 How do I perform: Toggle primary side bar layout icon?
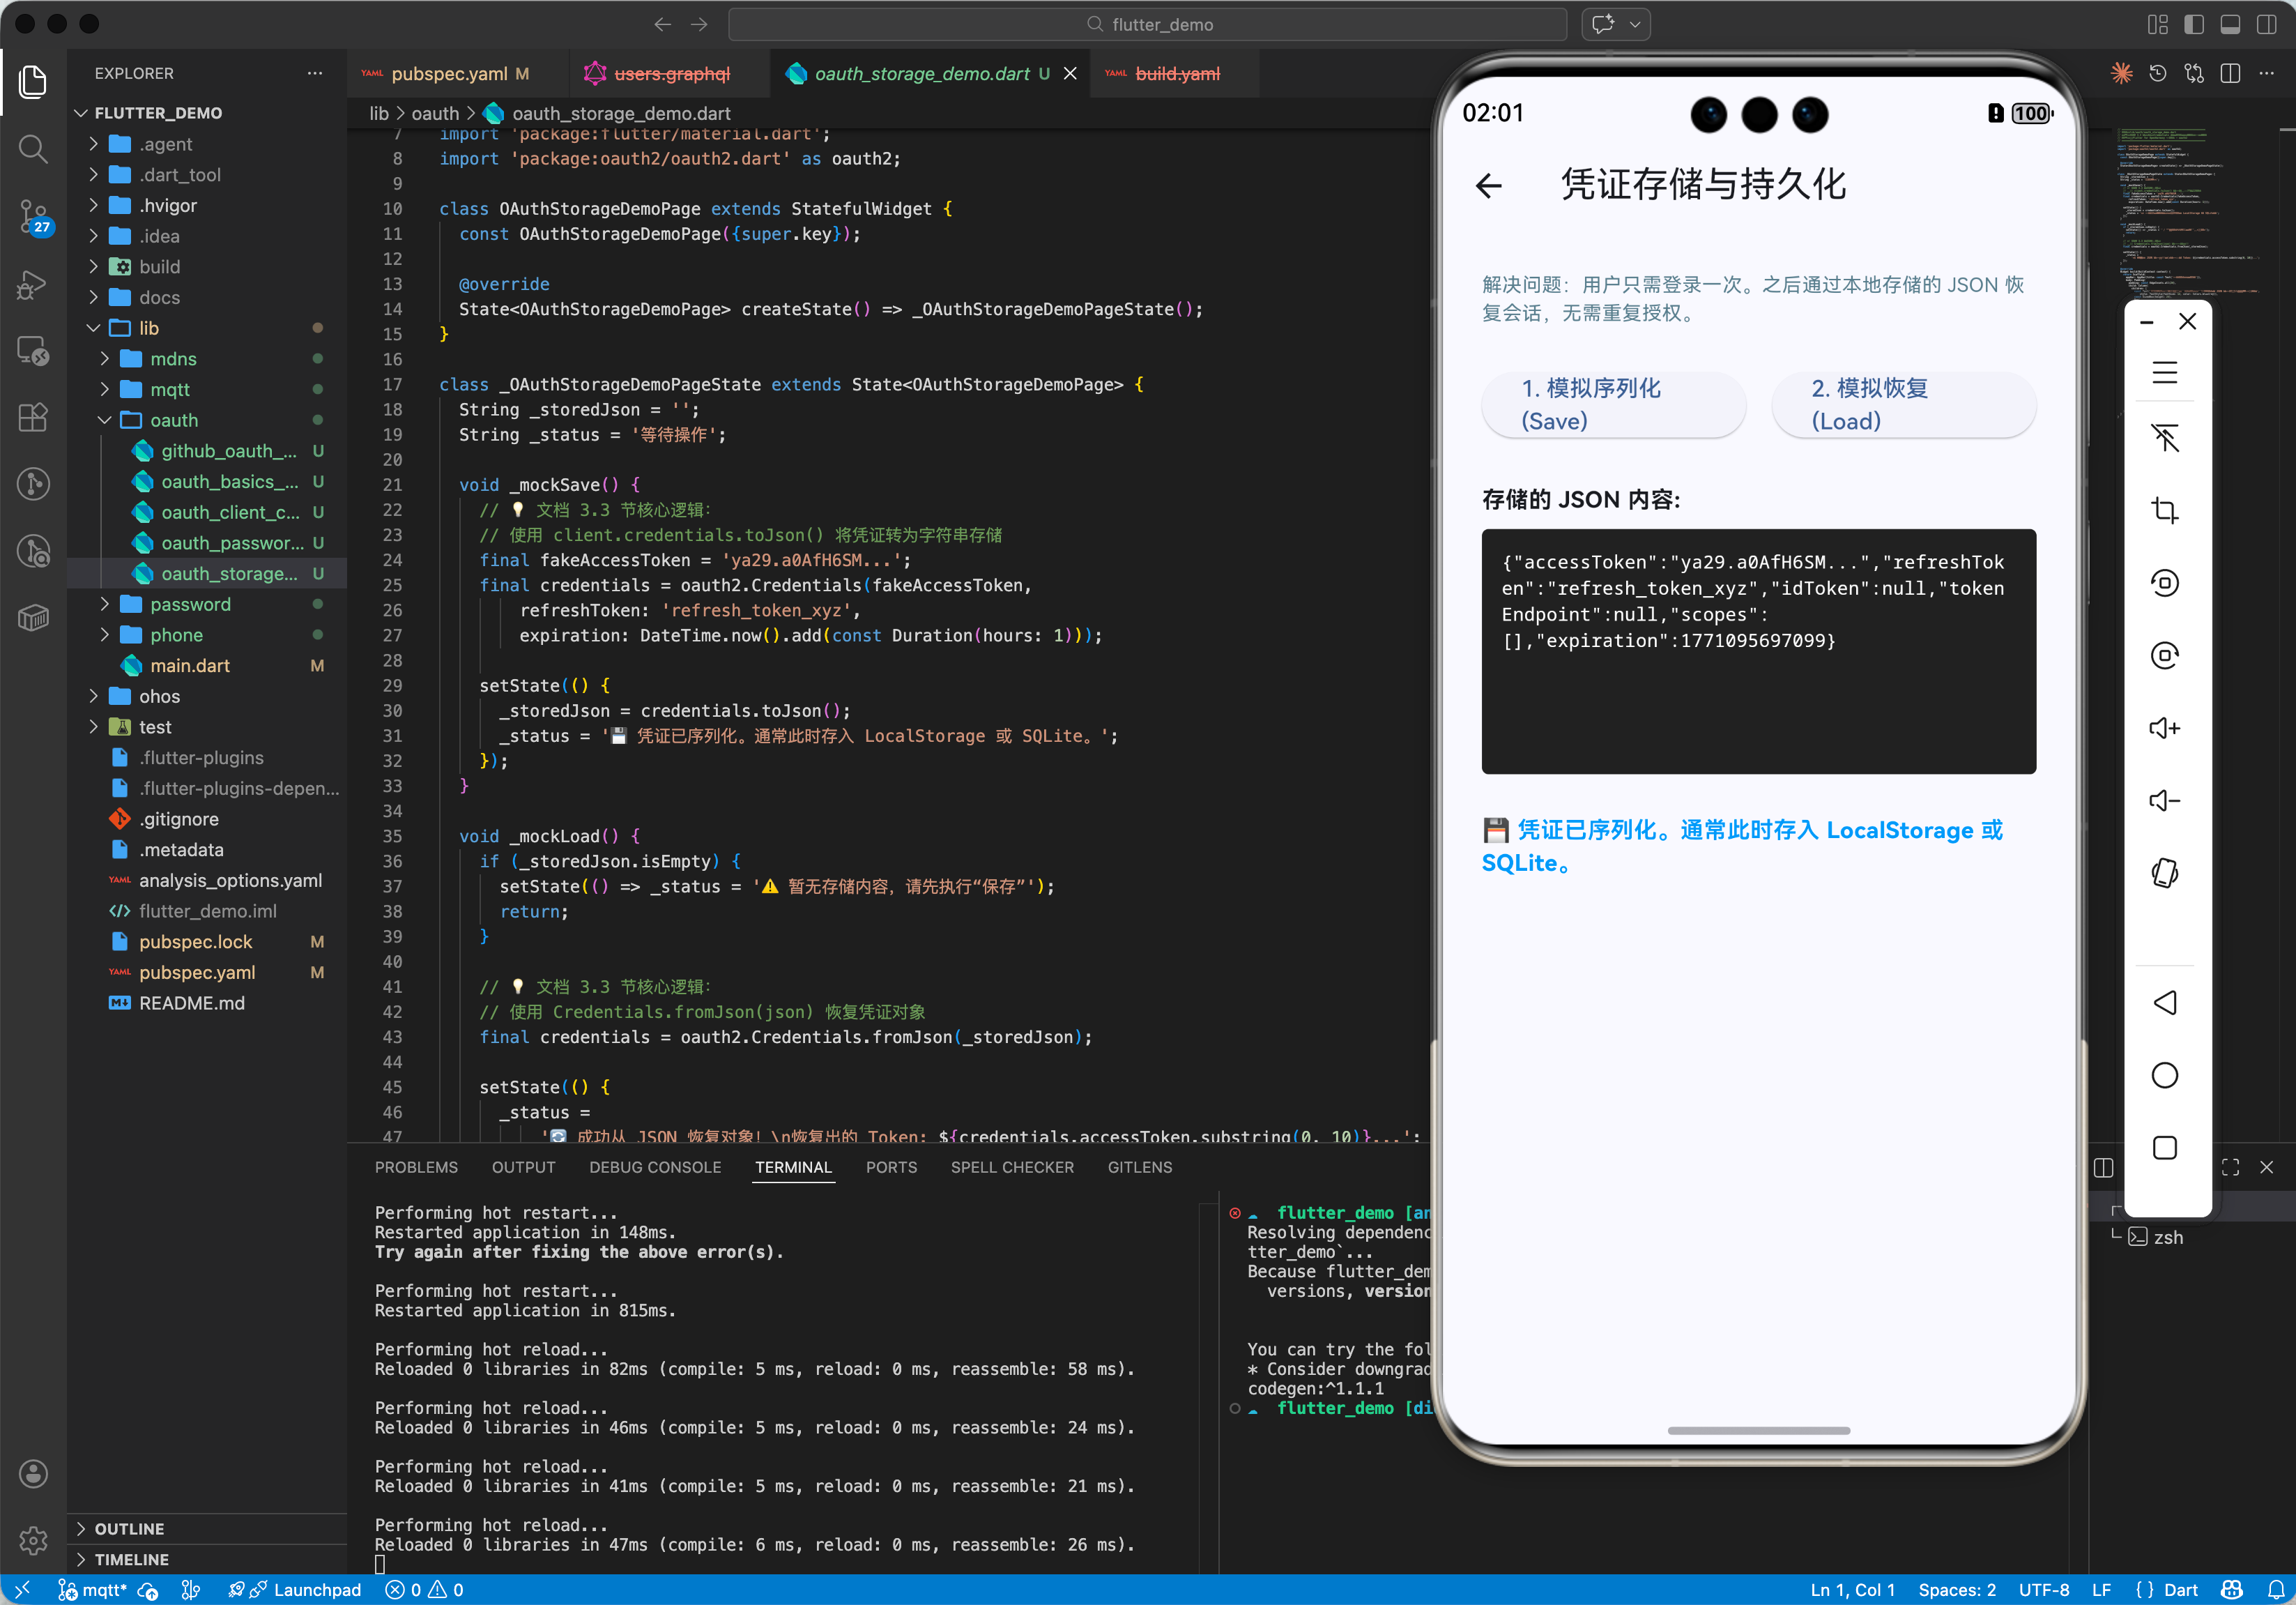2193,24
